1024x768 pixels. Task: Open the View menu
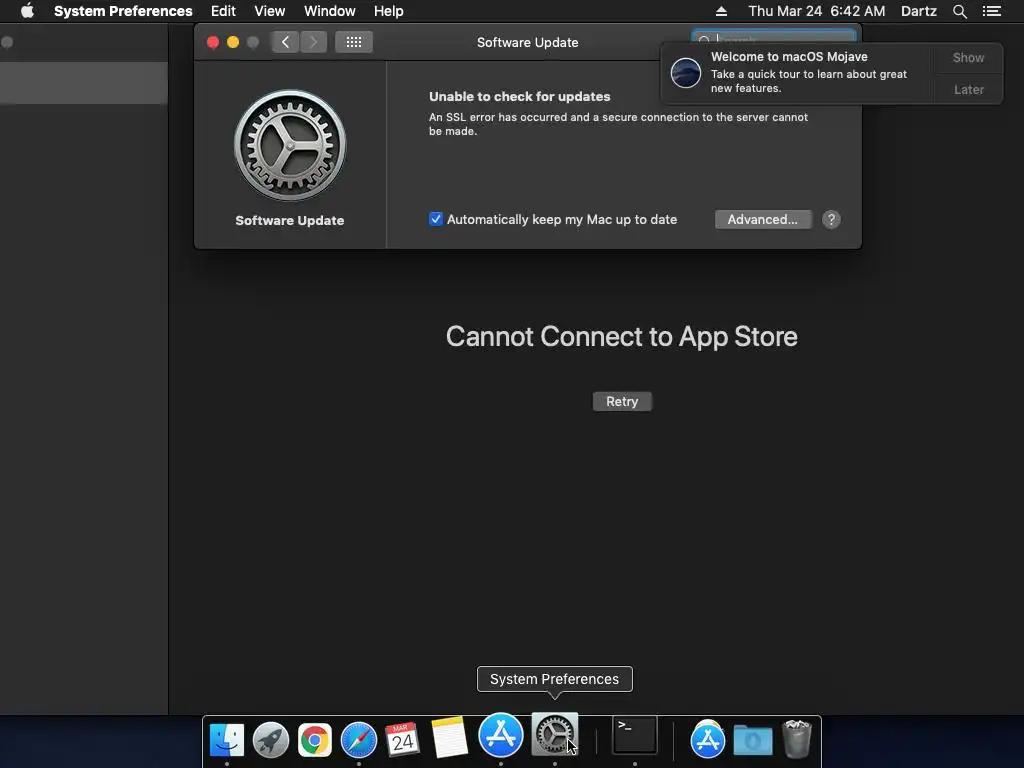click(x=270, y=11)
